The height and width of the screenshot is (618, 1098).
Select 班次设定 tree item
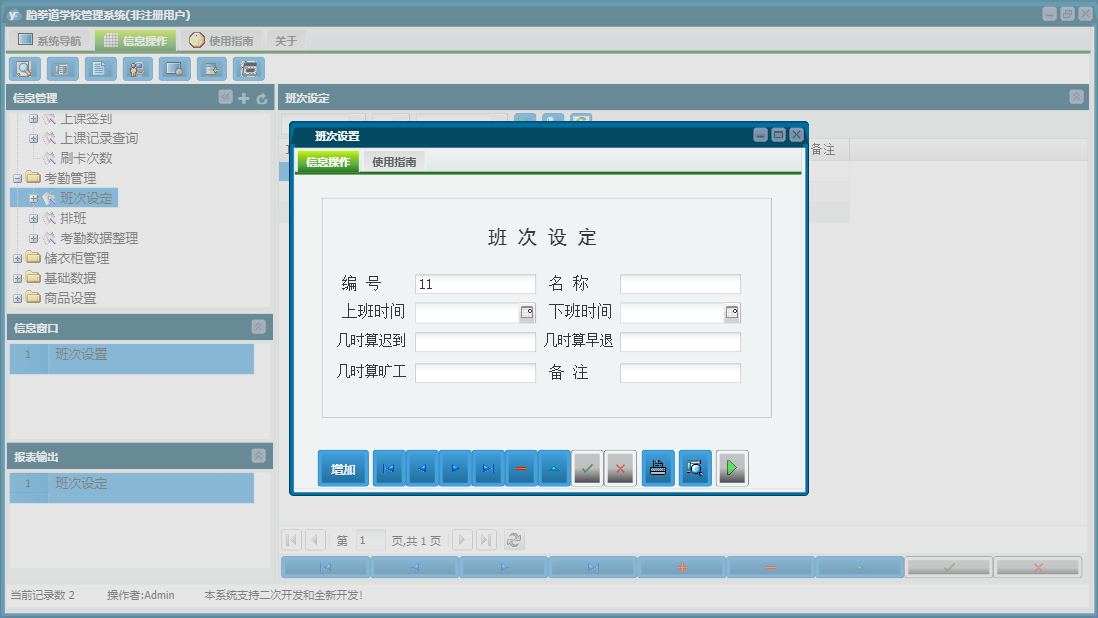[x=85, y=198]
